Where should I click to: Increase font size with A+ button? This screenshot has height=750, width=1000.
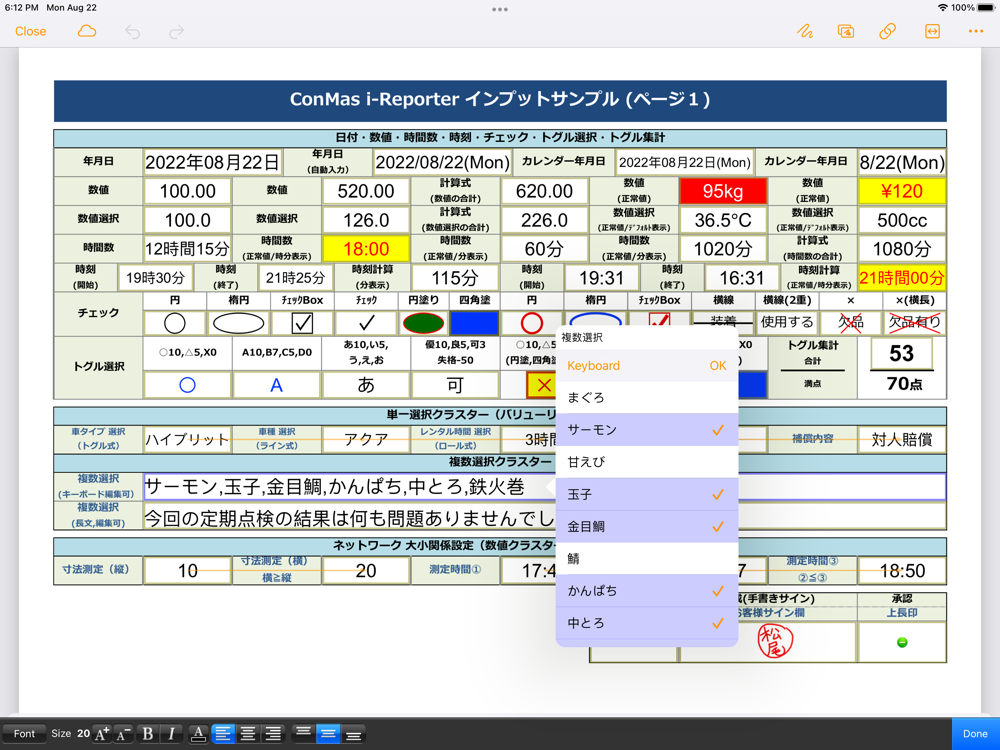[x=102, y=733]
